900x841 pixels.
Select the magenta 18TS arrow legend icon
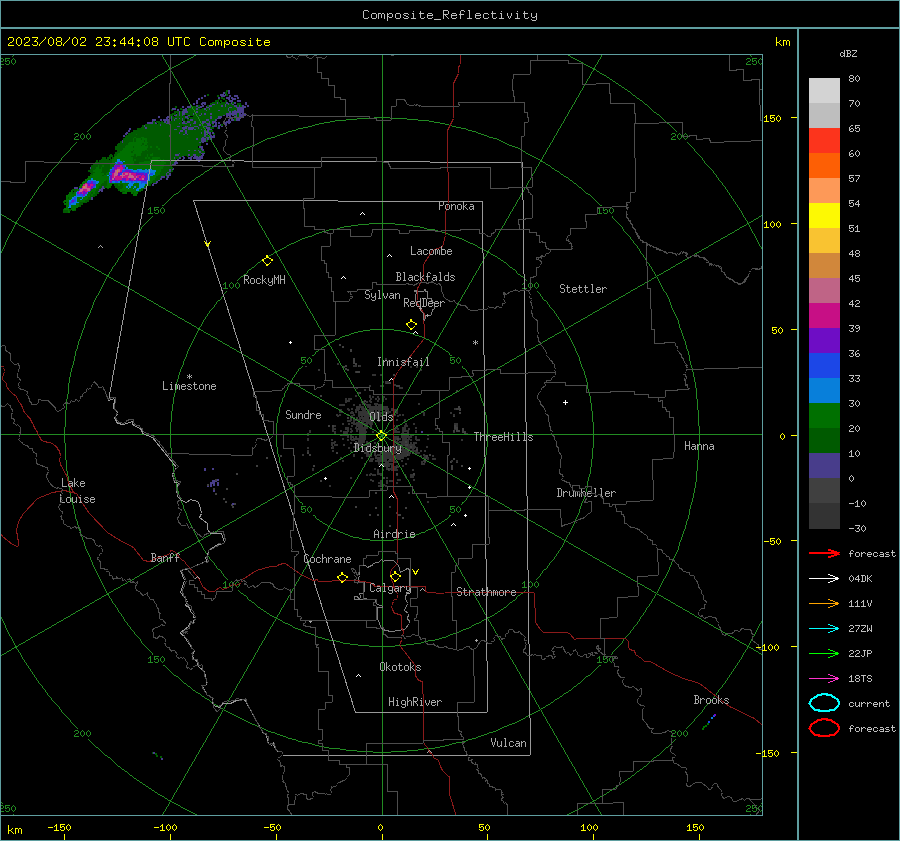pyautogui.click(x=824, y=679)
